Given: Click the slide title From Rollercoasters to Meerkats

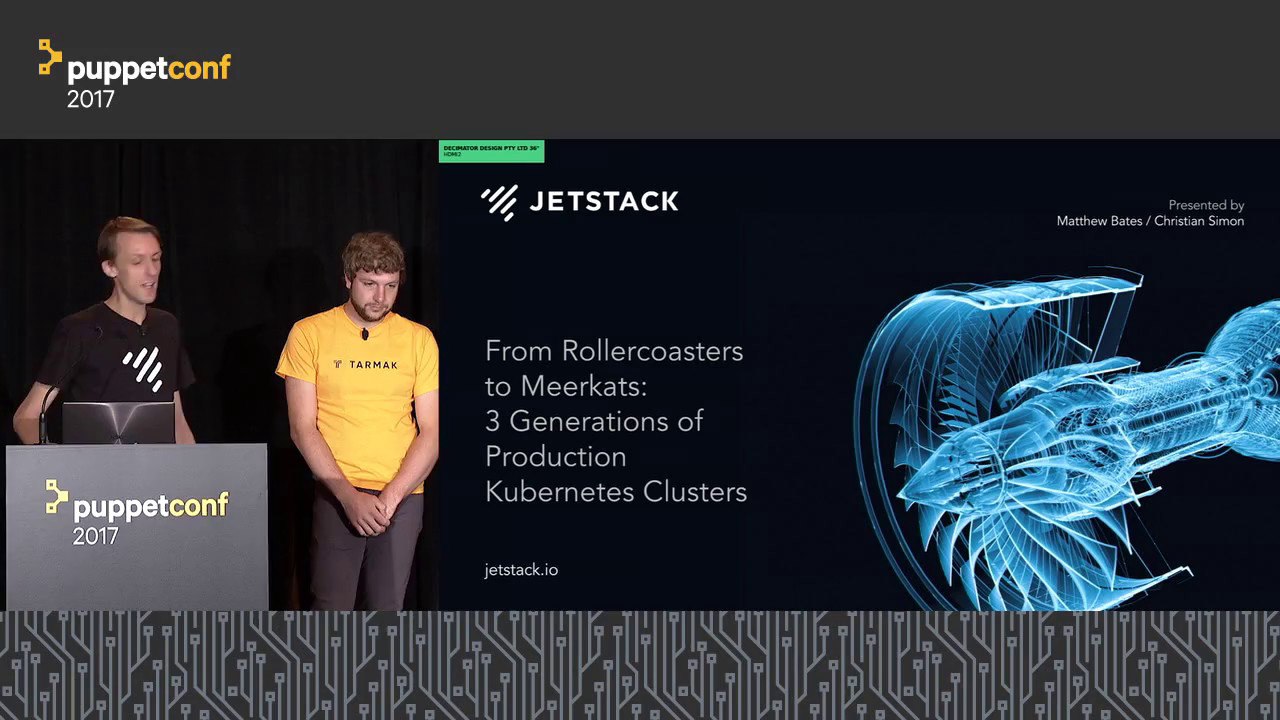Looking at the screenshot, I should 616,421.
